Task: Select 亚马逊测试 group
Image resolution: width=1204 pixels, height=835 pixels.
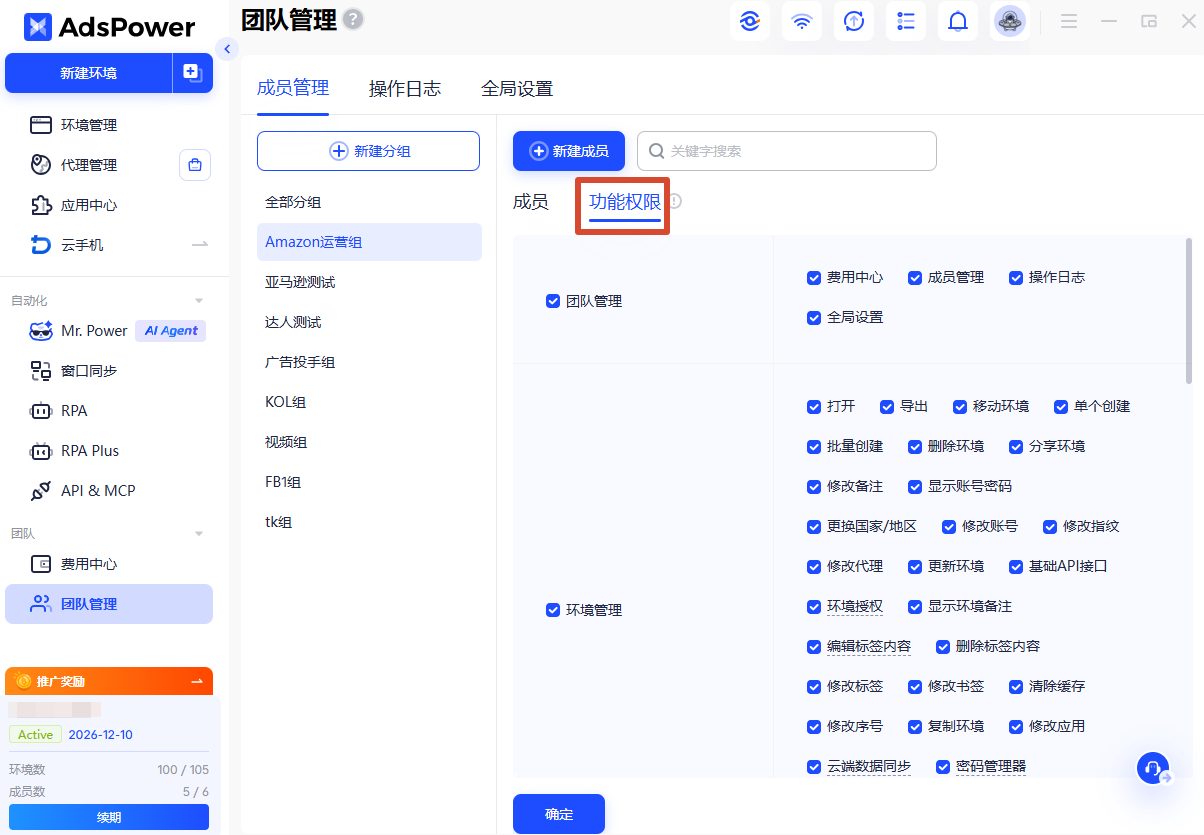Action: coord(369,282)
